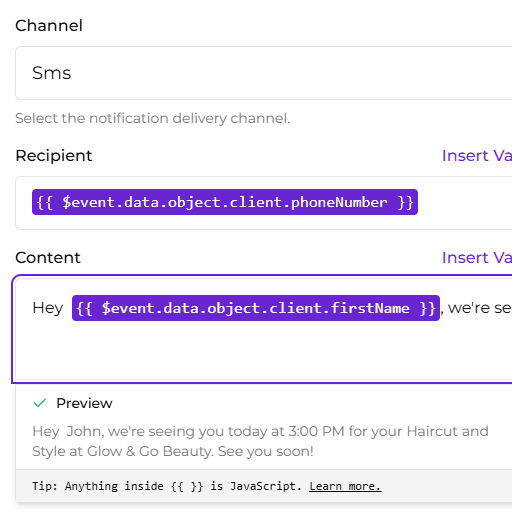
Task: Click the preview text starting 'Hey John'
Action: pyautogui.click(x=260, y=441)
